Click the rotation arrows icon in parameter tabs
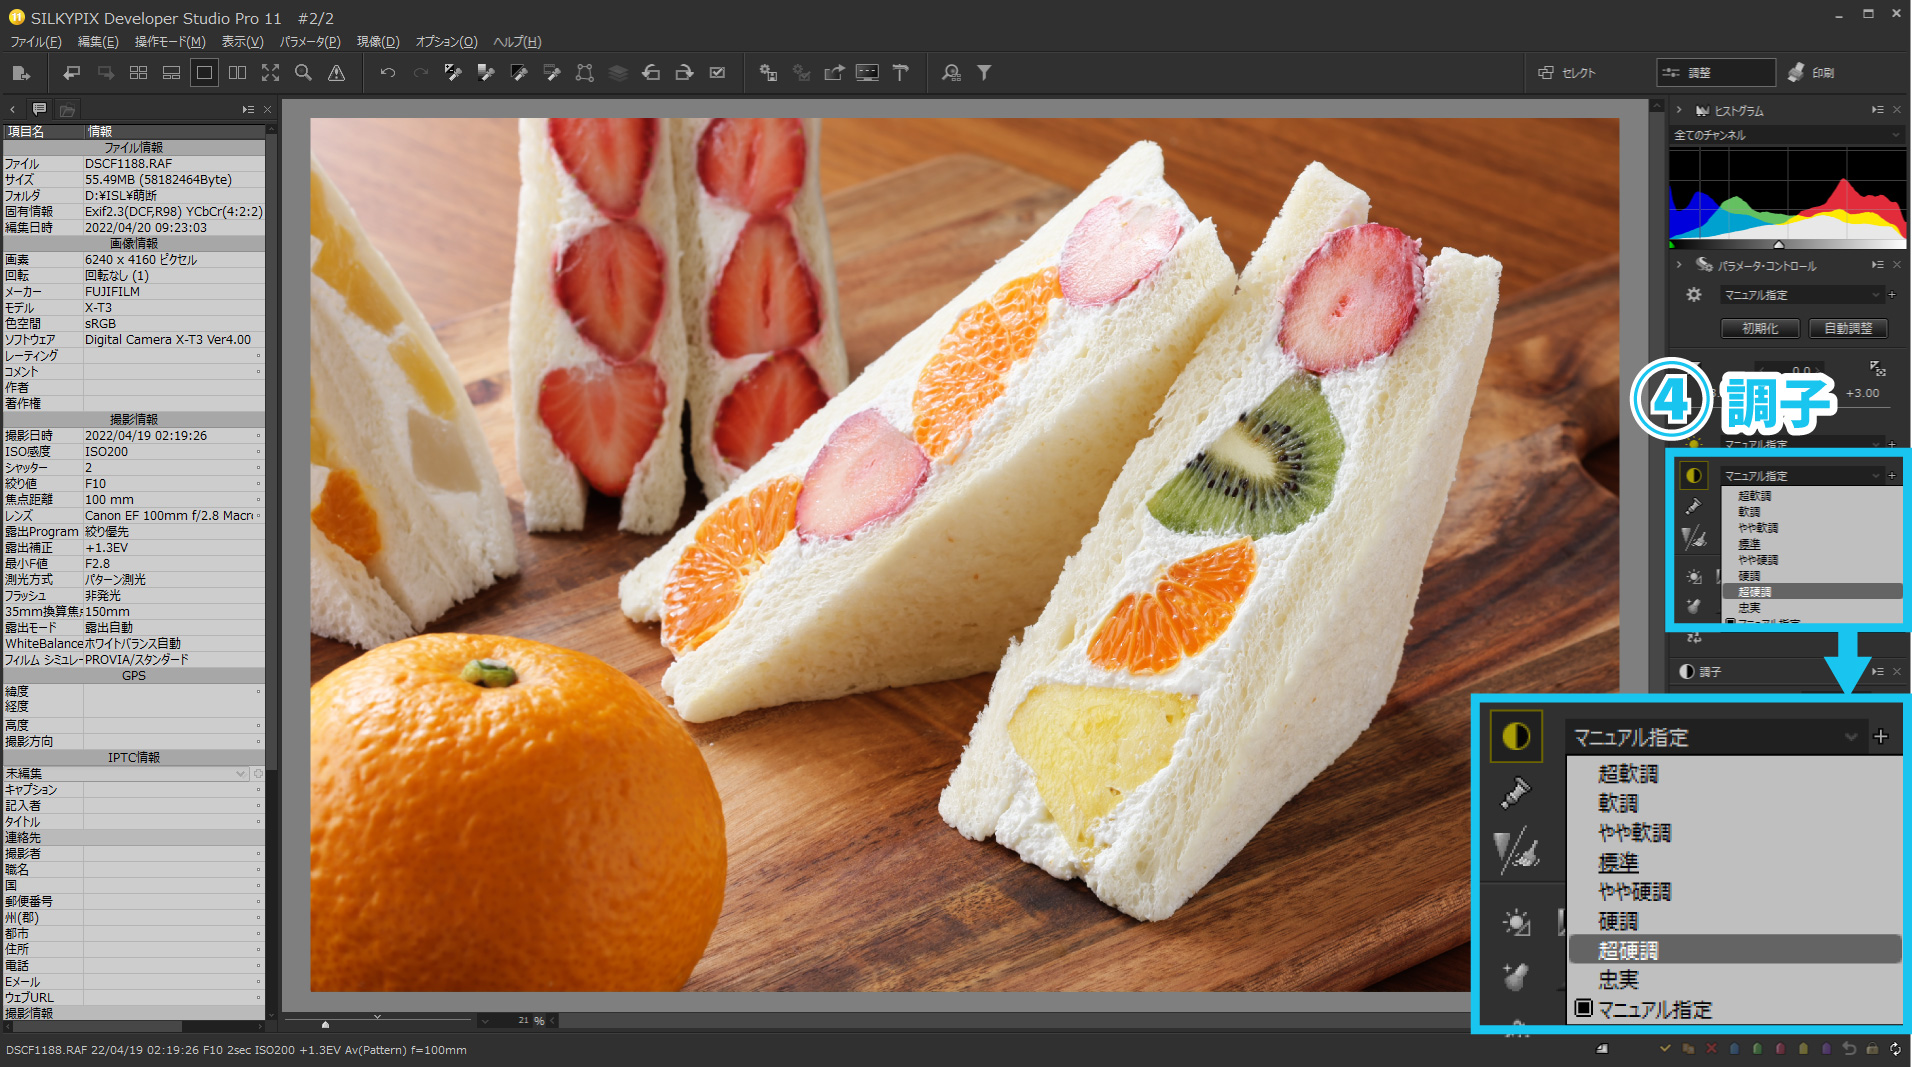Screen dimensions: 1912x1067 pyautogui.click(x=1694, y=637)
